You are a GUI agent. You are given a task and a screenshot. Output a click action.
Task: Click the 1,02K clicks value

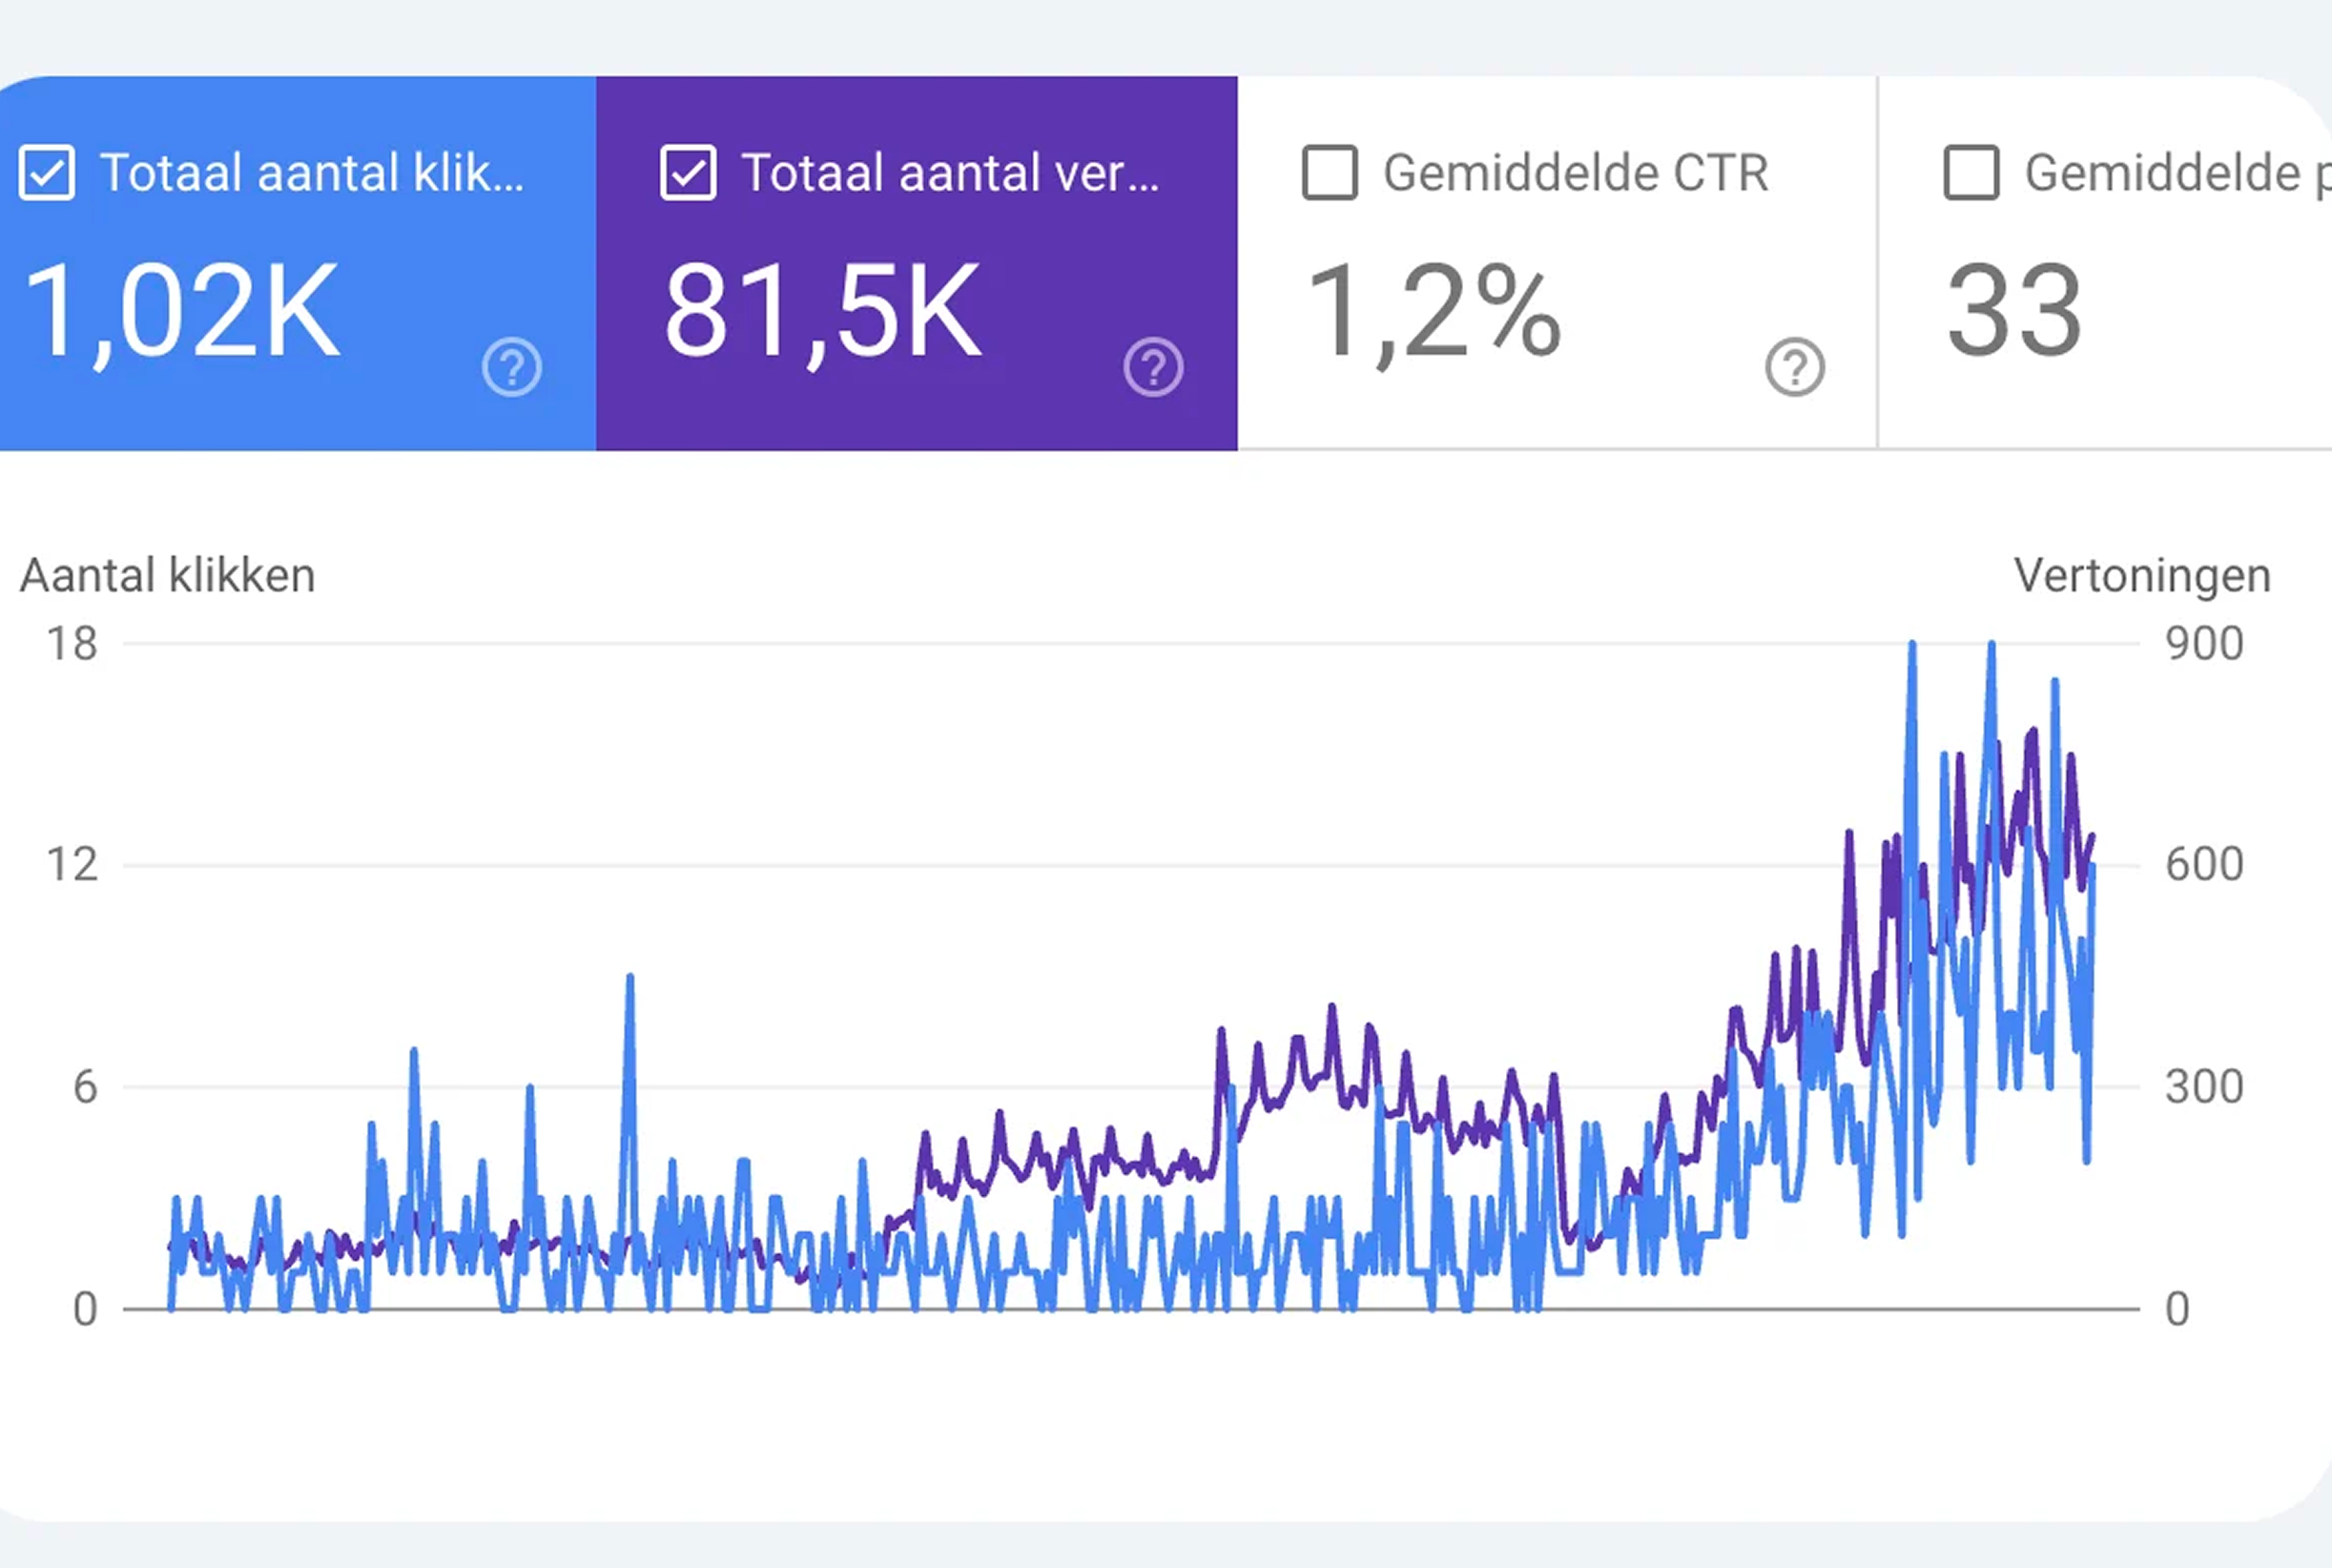coord(182,311)
